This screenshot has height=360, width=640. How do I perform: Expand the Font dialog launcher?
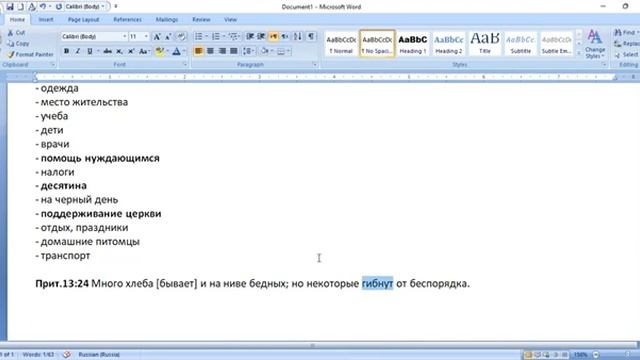(185, 64)
